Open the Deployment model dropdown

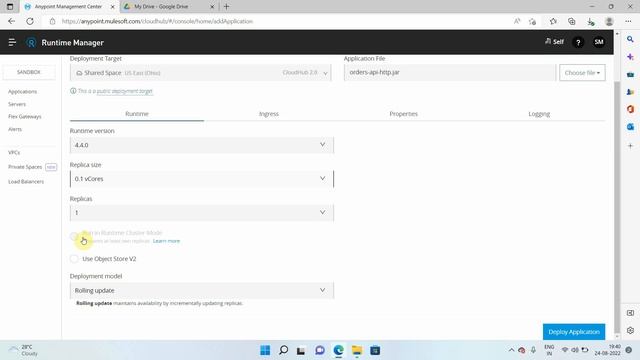point(202,290)
